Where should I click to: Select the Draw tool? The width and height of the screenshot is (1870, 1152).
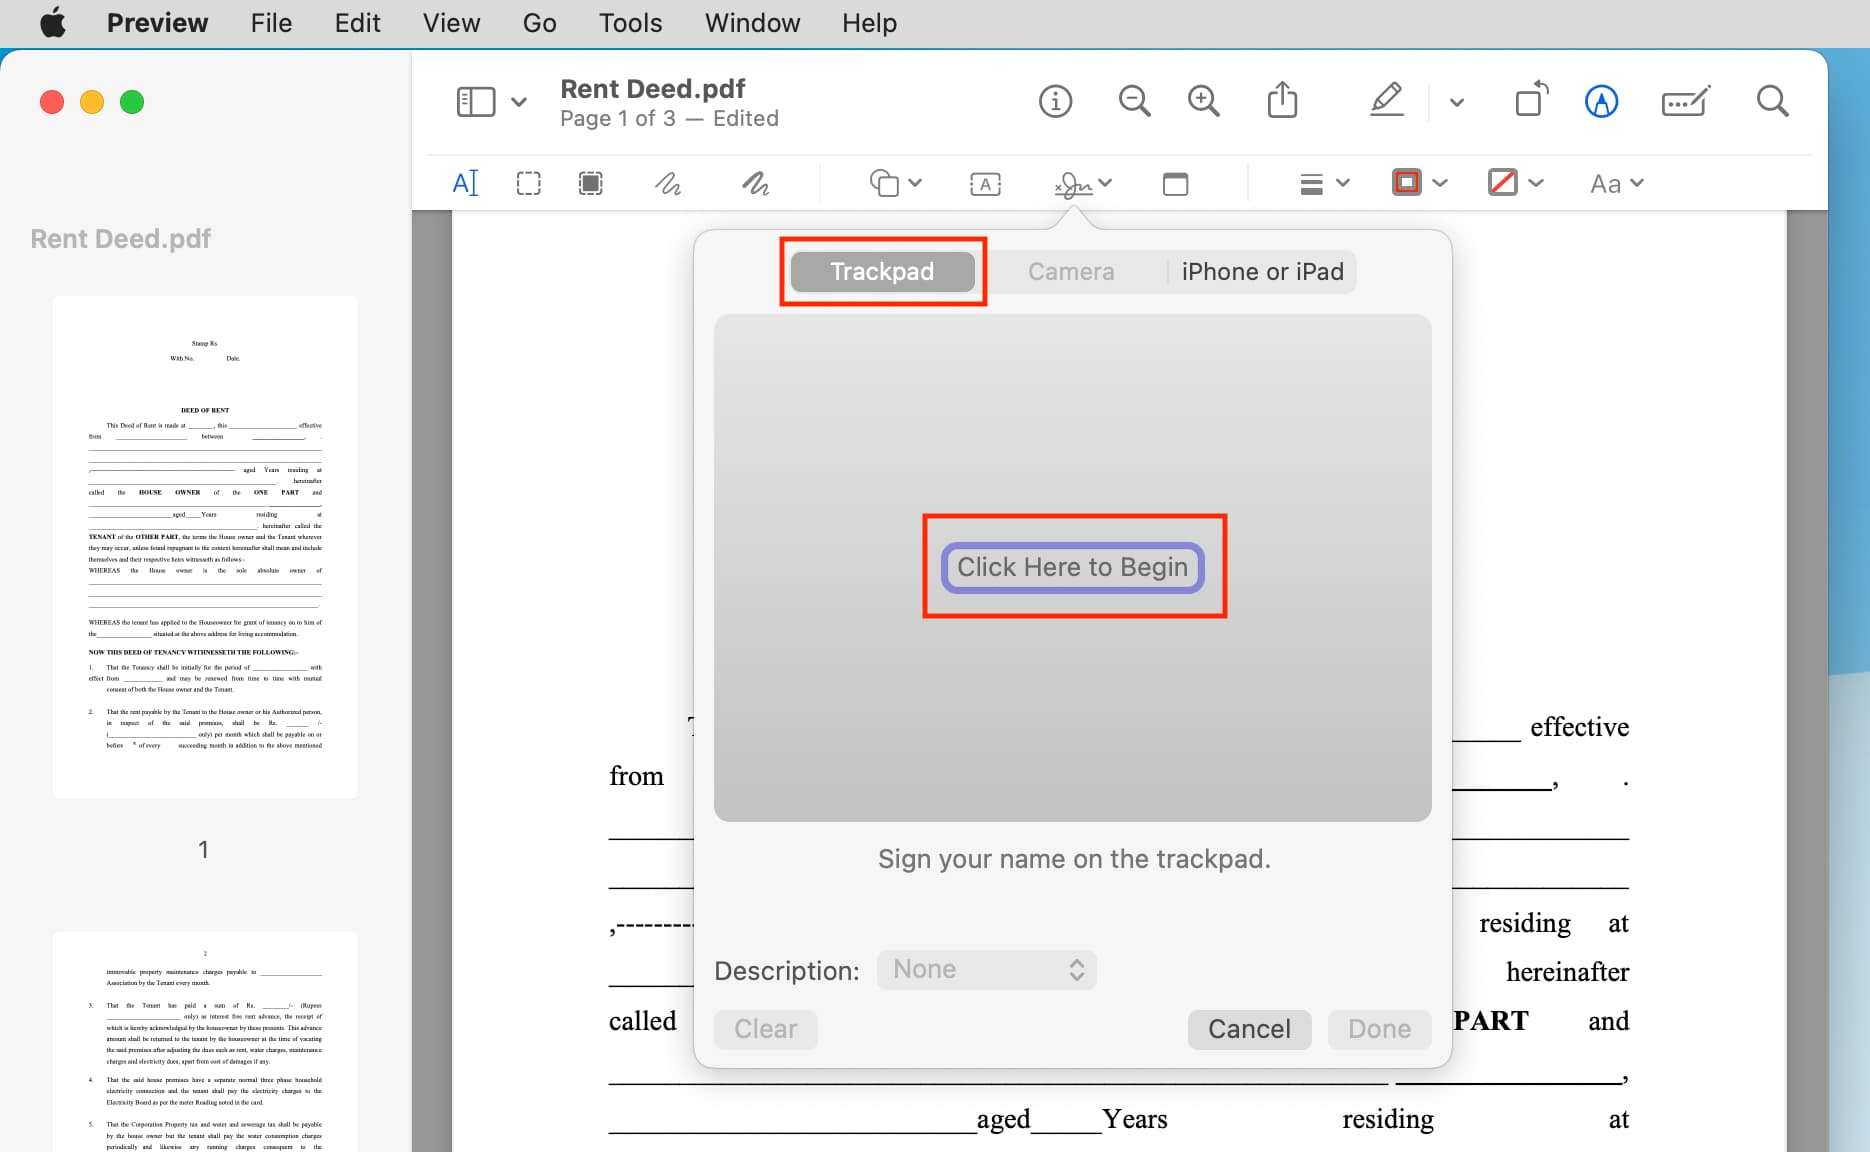(x=755, y=183)
